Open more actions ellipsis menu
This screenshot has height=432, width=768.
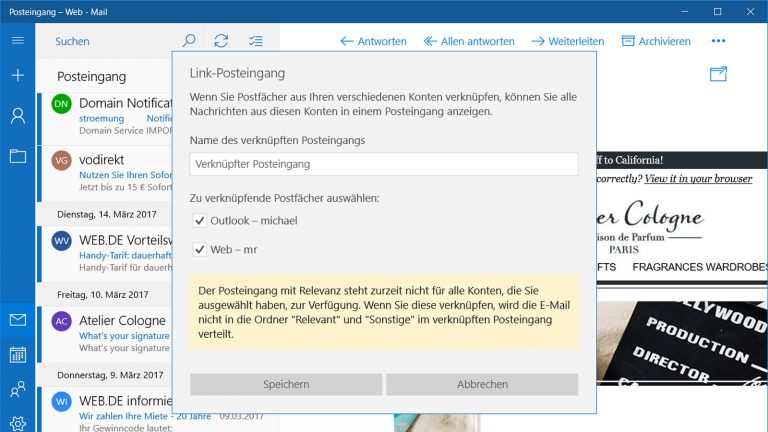click(x=719, y=41)
